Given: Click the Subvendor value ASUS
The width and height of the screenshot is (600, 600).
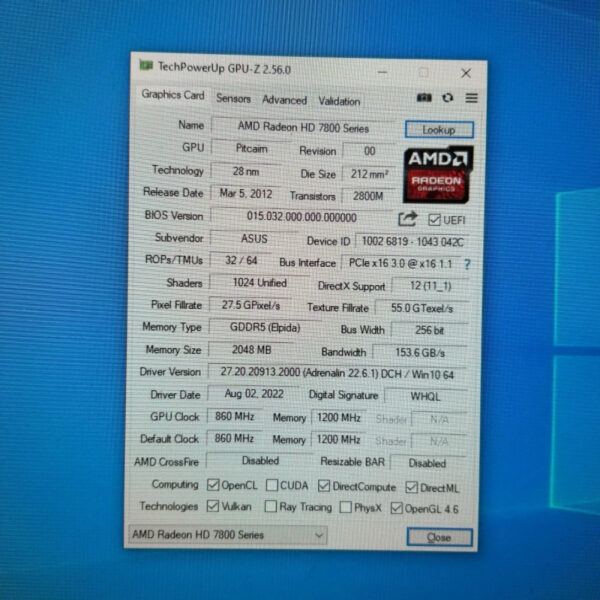Looking at the screenshot, I should coord(254,239).
